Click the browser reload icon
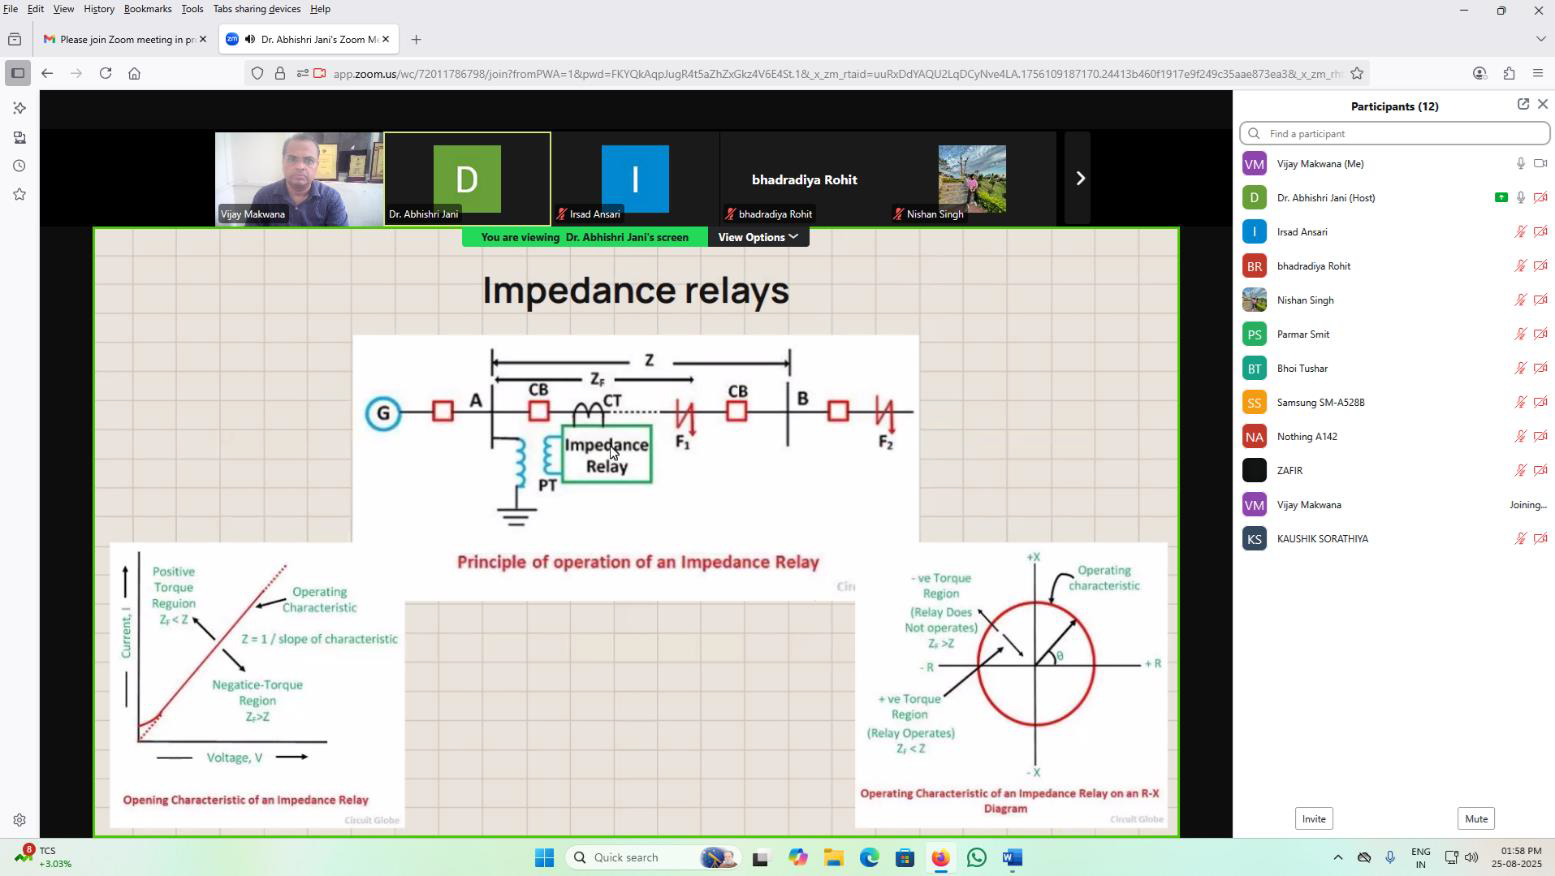1555x876 pixels. 105,73
